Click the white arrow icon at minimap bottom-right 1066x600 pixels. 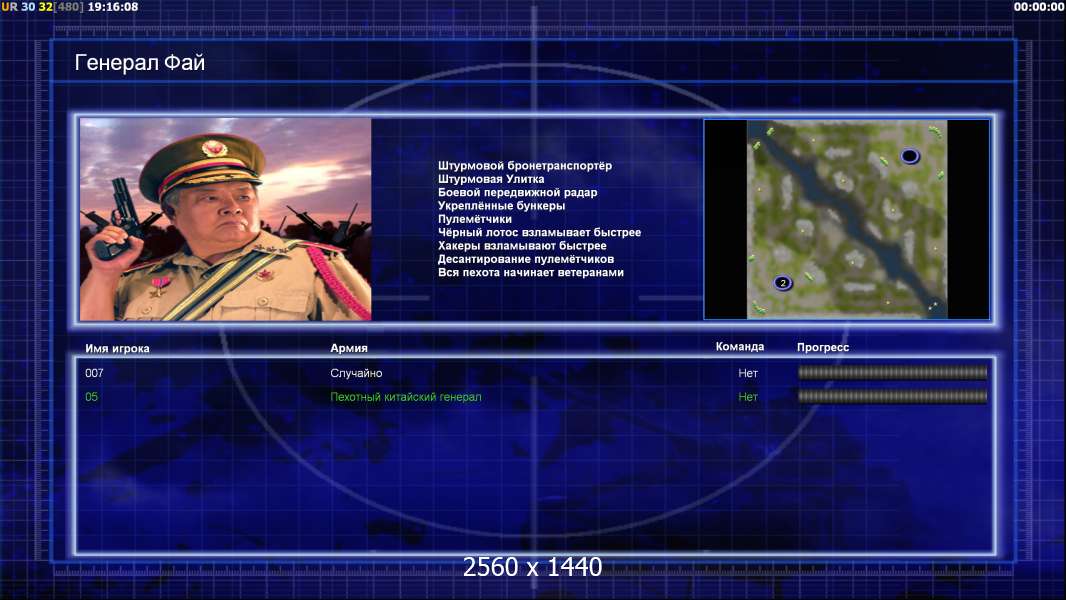(x=933, y=306)
